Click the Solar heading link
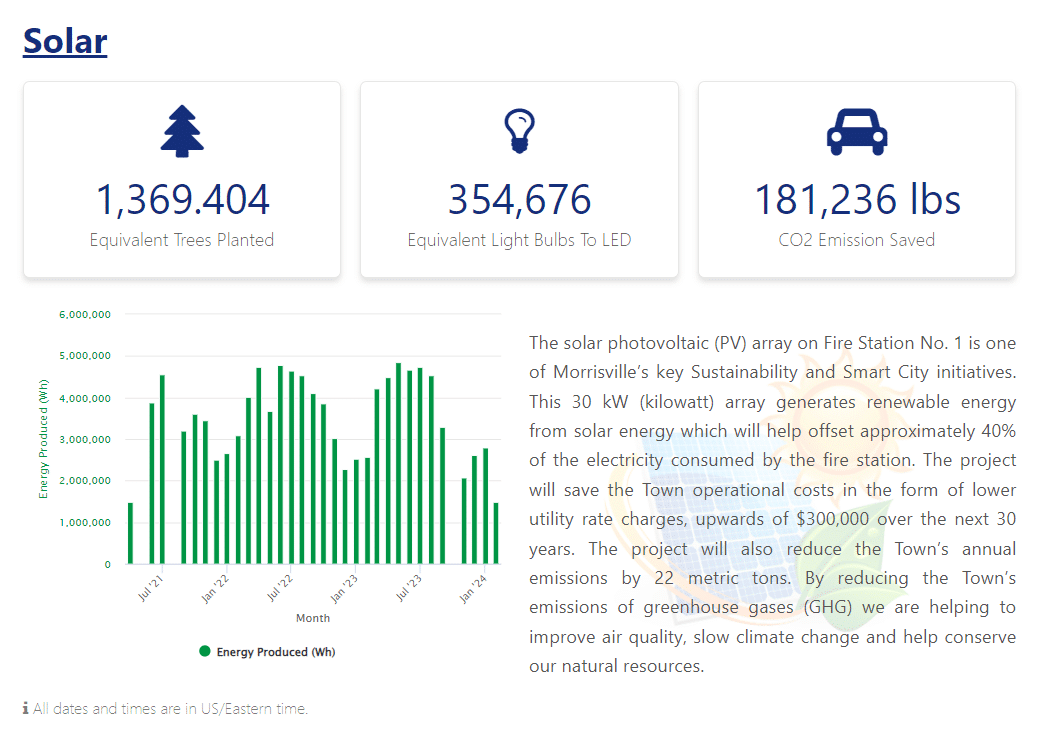Viewport: 1046px width, 733px height. (65, 41)
